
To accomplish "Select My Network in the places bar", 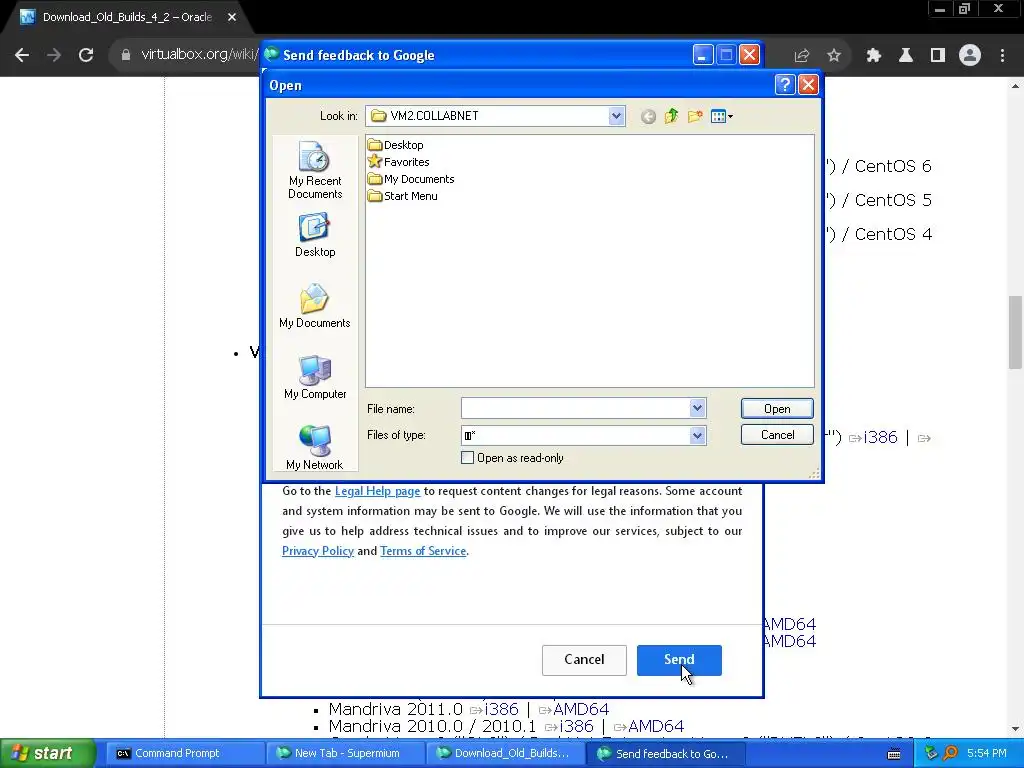I will [315, 447].
